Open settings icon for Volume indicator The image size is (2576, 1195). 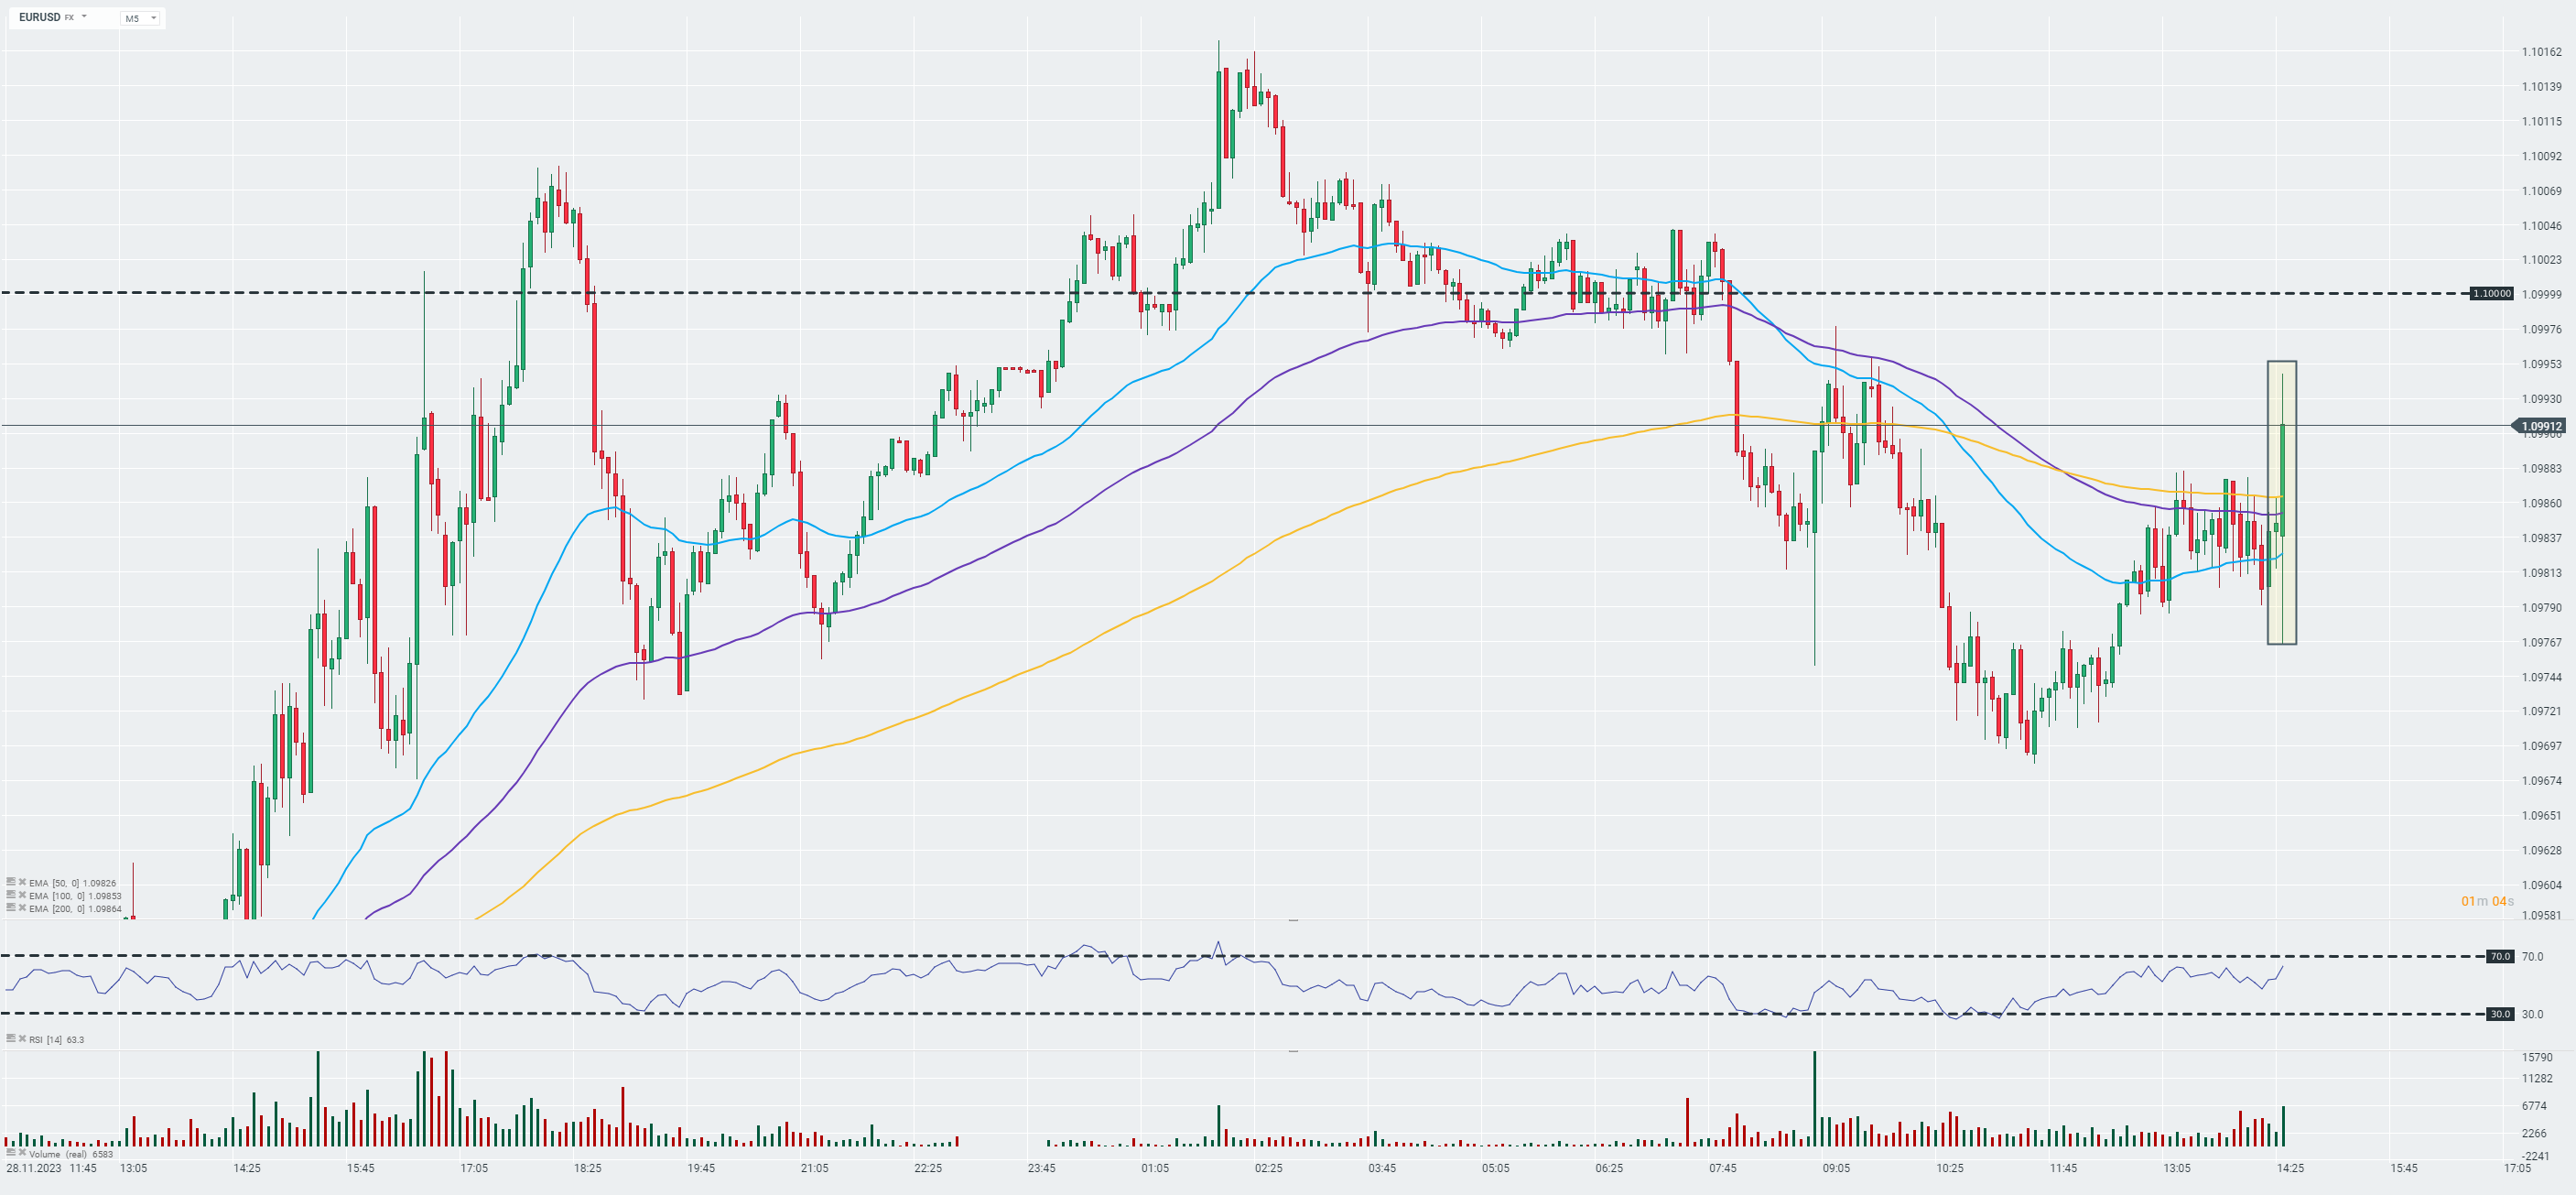[x=10, y=1153]
